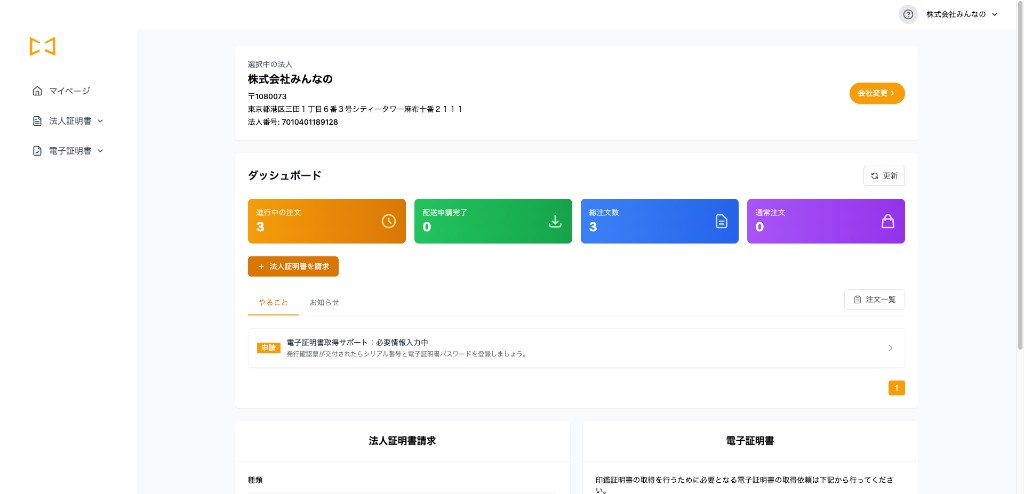
Task: Click the orange logo in sidebar
Action: point(42,46)
